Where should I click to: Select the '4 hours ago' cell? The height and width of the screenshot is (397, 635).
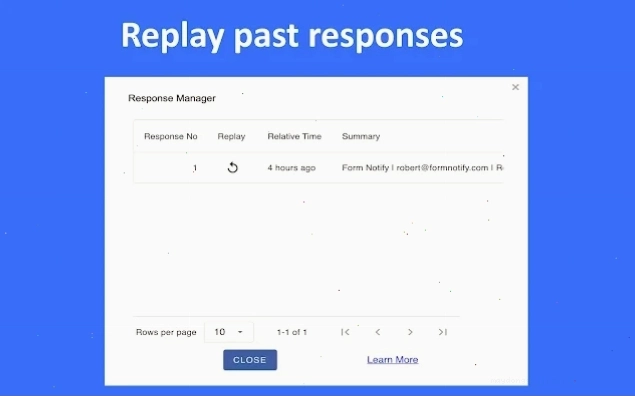pyautogui.click(x=291, y=168)
